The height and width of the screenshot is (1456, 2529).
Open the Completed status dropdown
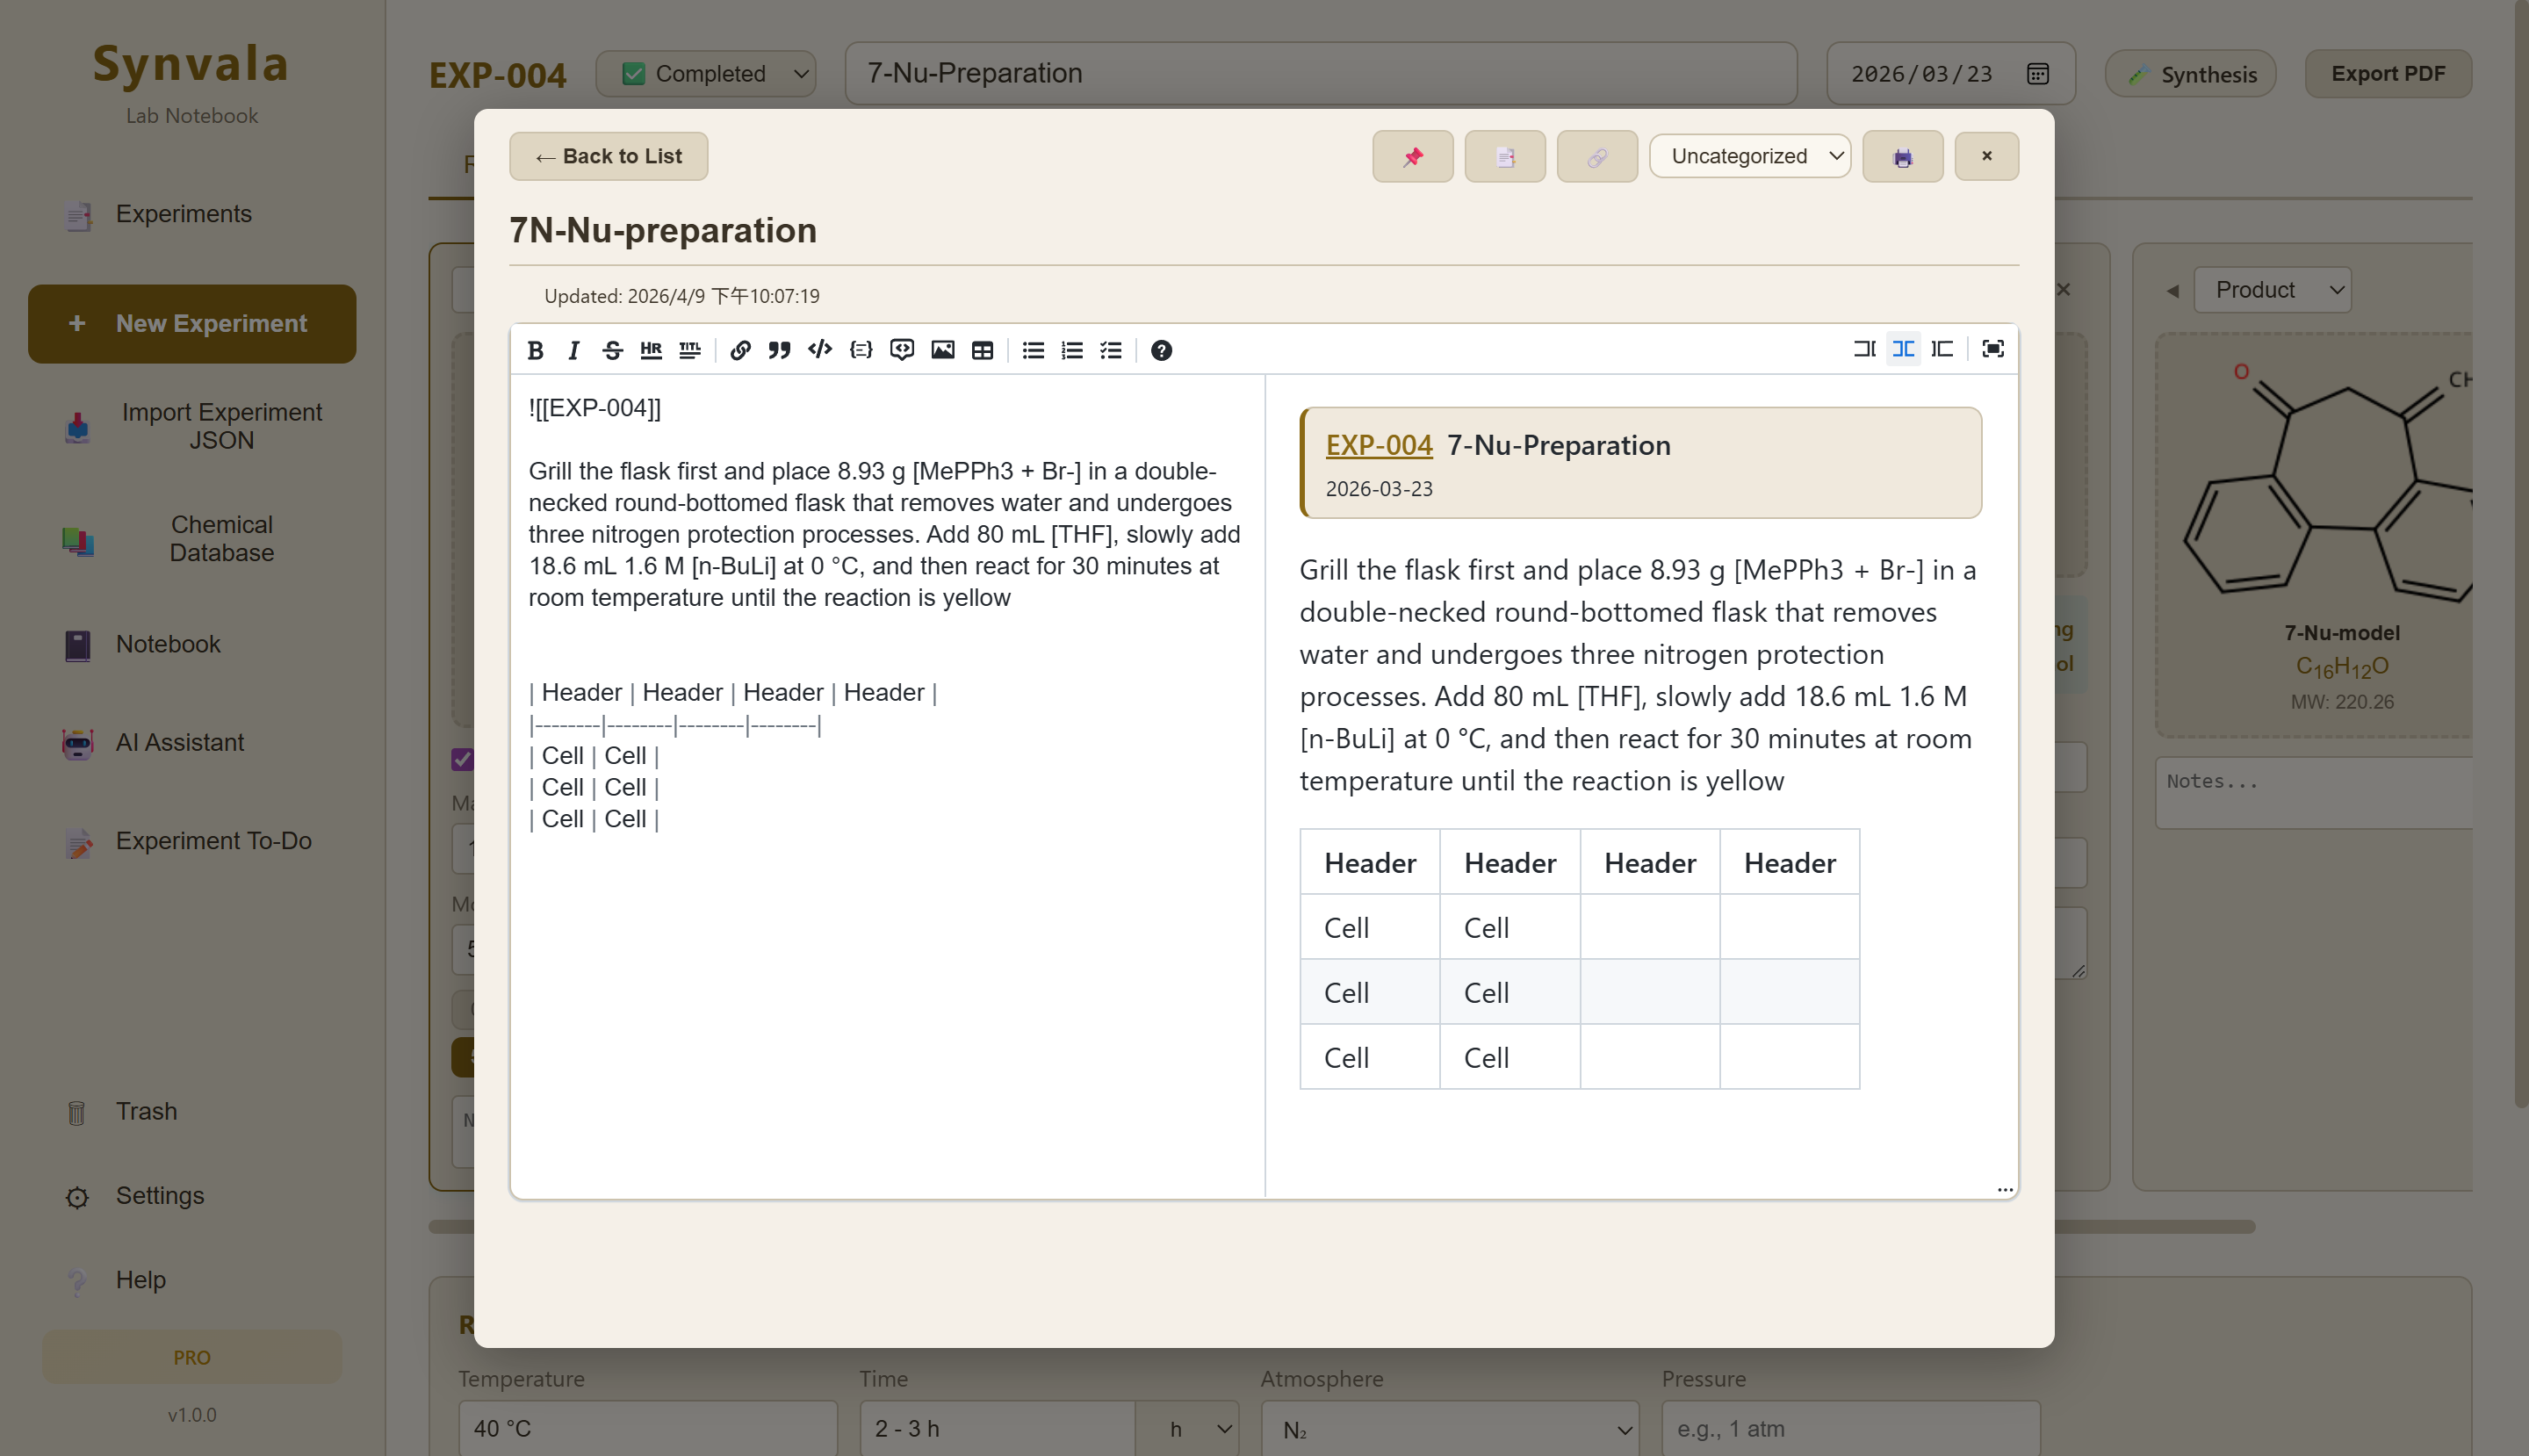pyautogui.click(x=706, y=74)
